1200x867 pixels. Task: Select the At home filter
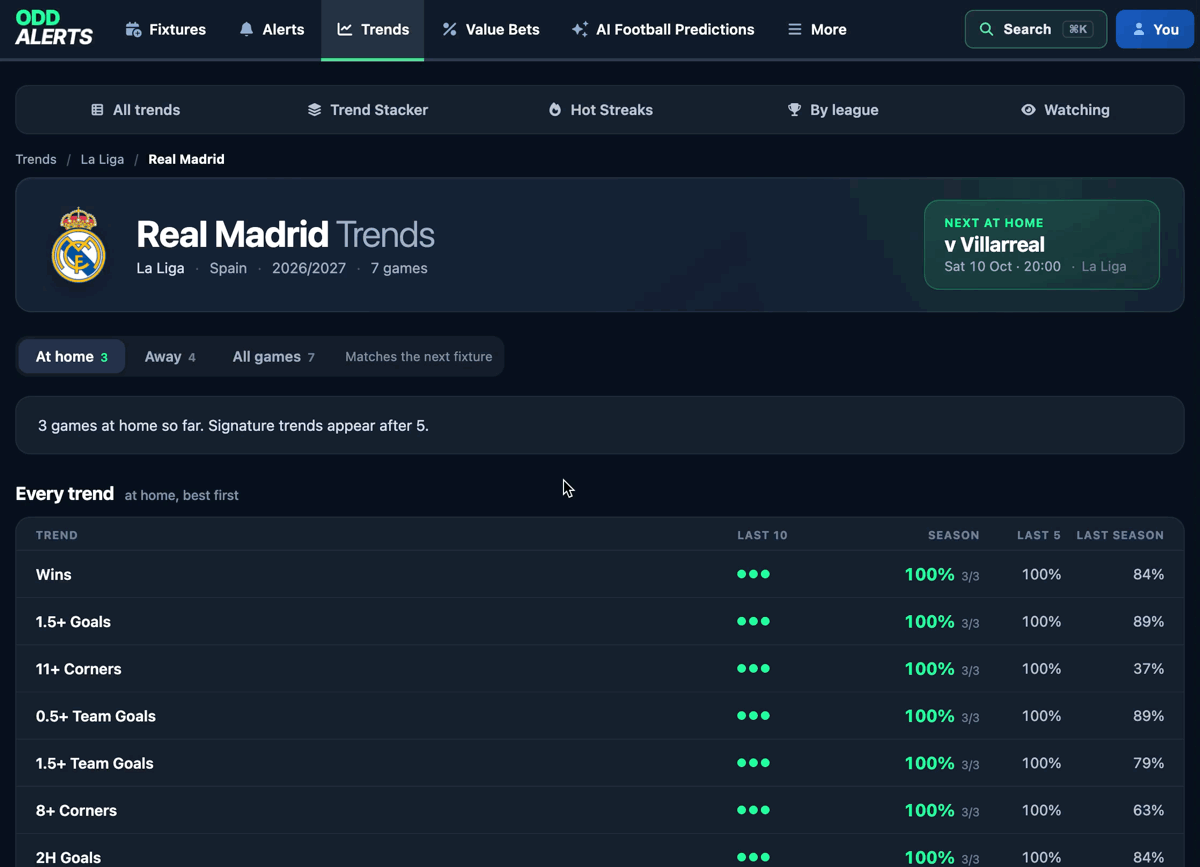click(x=72, y=356)
